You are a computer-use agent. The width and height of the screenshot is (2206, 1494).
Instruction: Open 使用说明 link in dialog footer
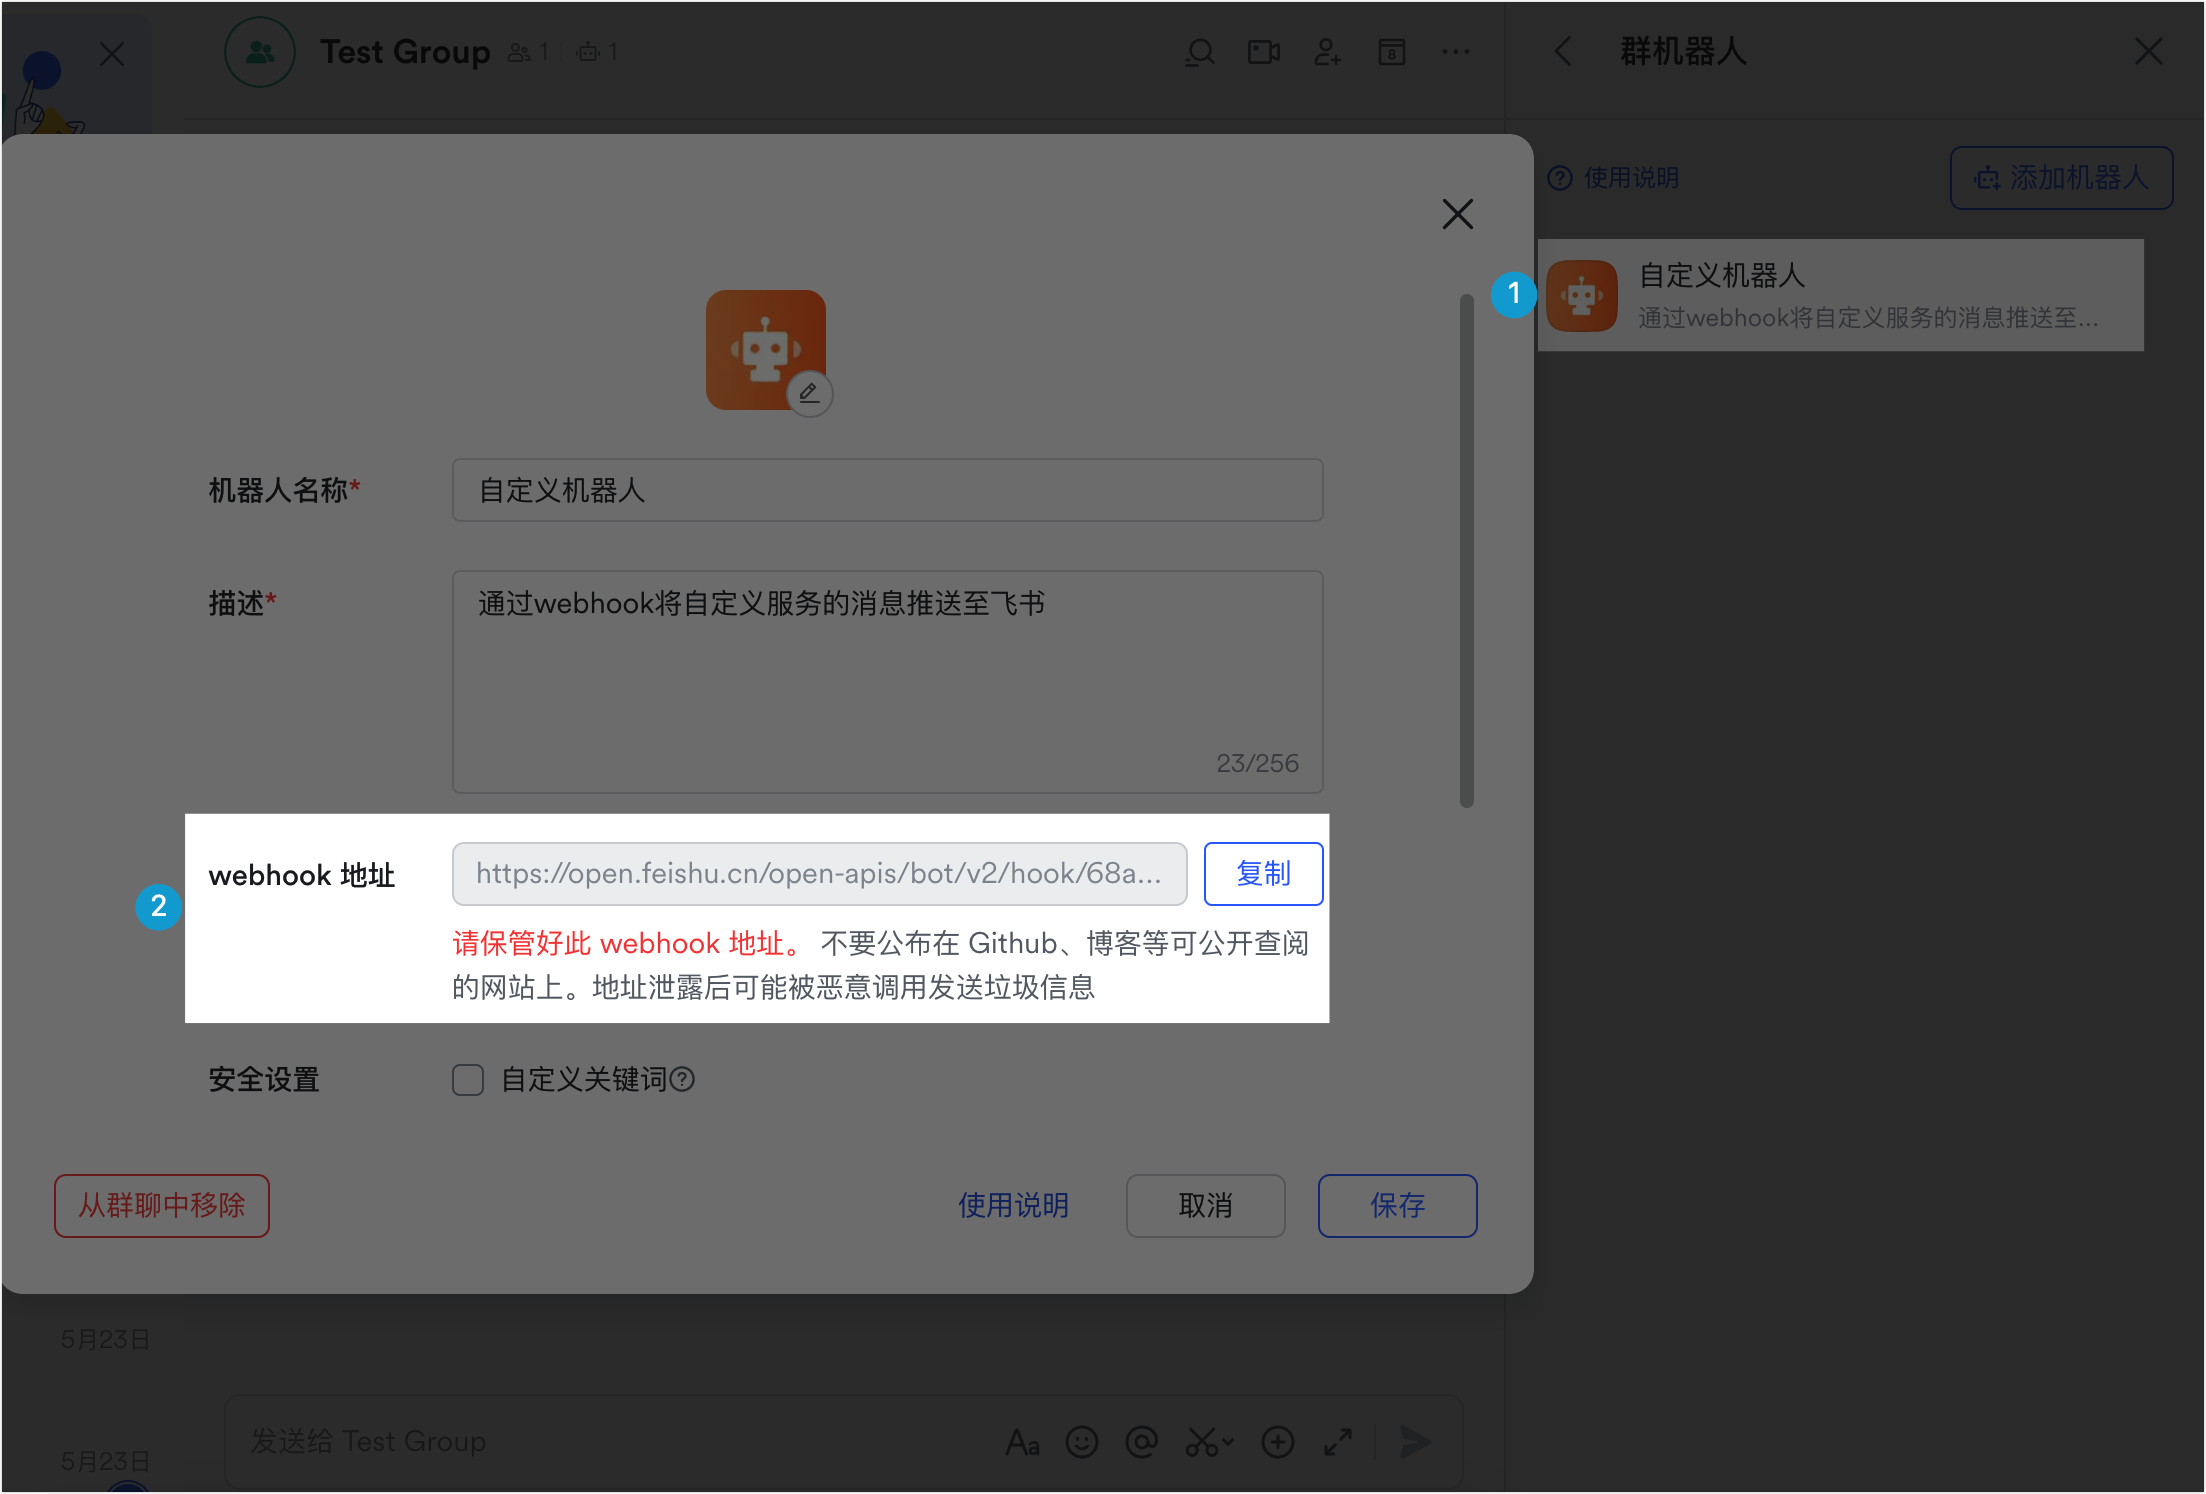tap(1013, 1206)
